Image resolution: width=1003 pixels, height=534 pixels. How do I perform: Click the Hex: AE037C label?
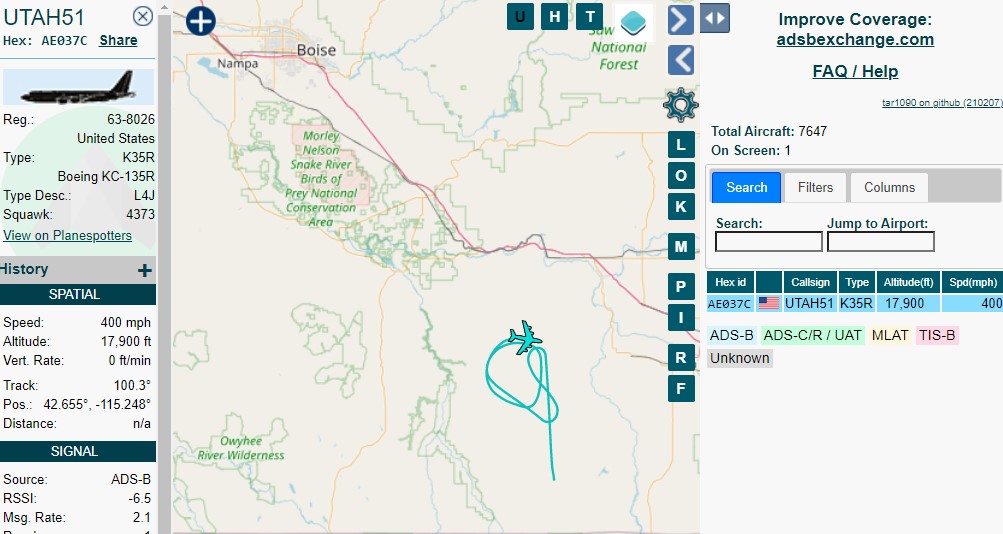[45, 41]
